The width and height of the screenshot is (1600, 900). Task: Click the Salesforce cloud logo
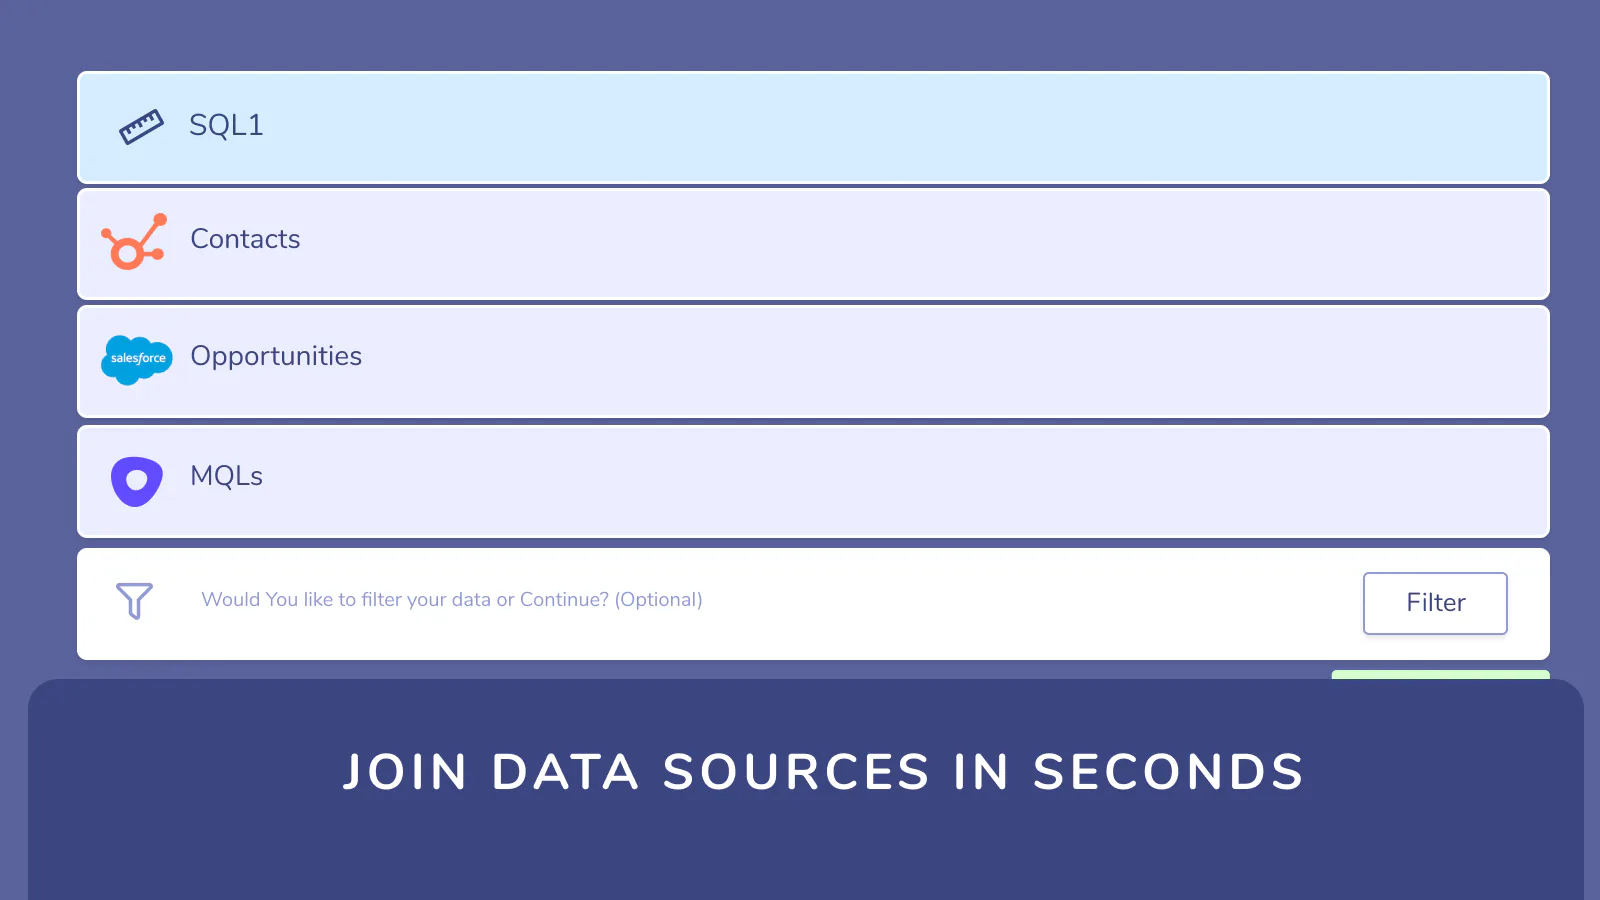[x=137, y=360]
